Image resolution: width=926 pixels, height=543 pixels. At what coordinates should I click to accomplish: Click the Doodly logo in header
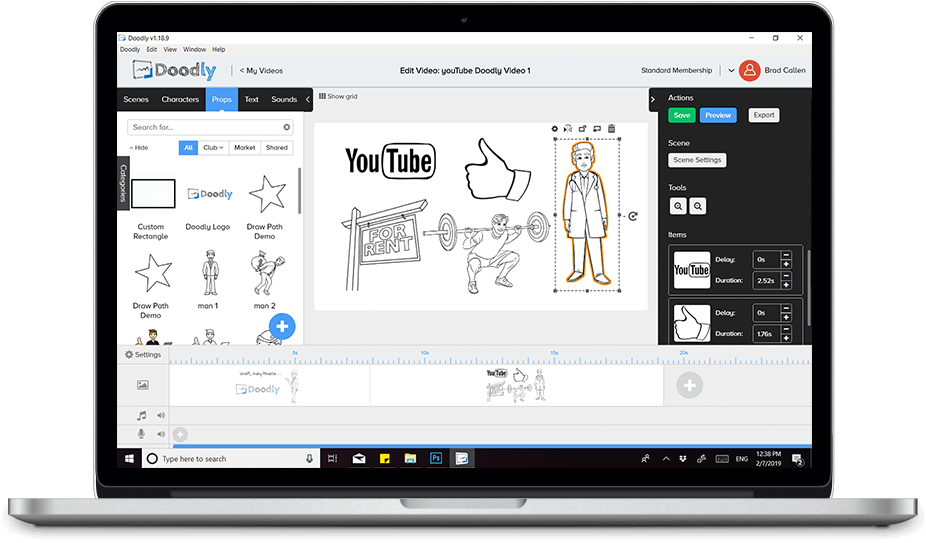pos(174,70)
